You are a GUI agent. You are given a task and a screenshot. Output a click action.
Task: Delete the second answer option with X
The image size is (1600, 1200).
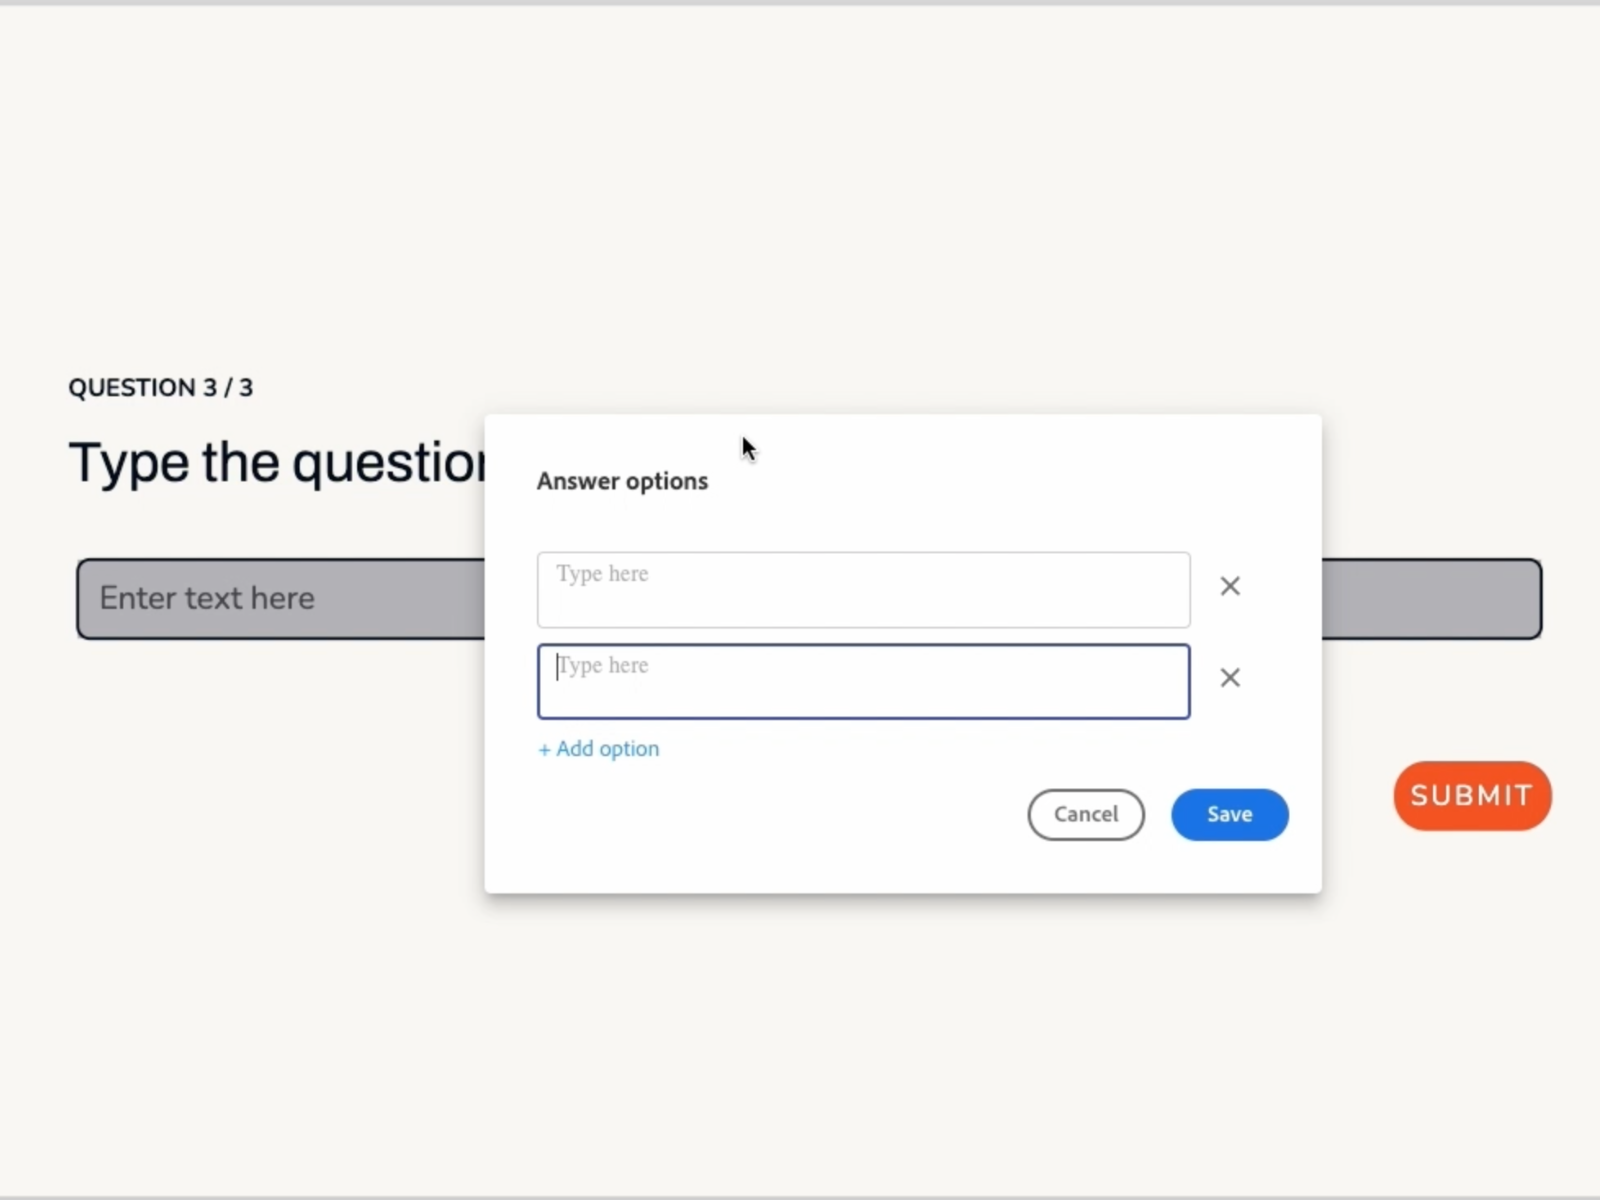[x=1230, y=678]
